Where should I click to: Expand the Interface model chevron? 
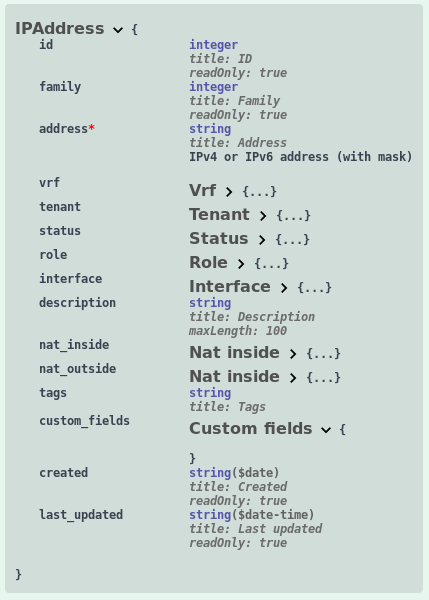284,288
